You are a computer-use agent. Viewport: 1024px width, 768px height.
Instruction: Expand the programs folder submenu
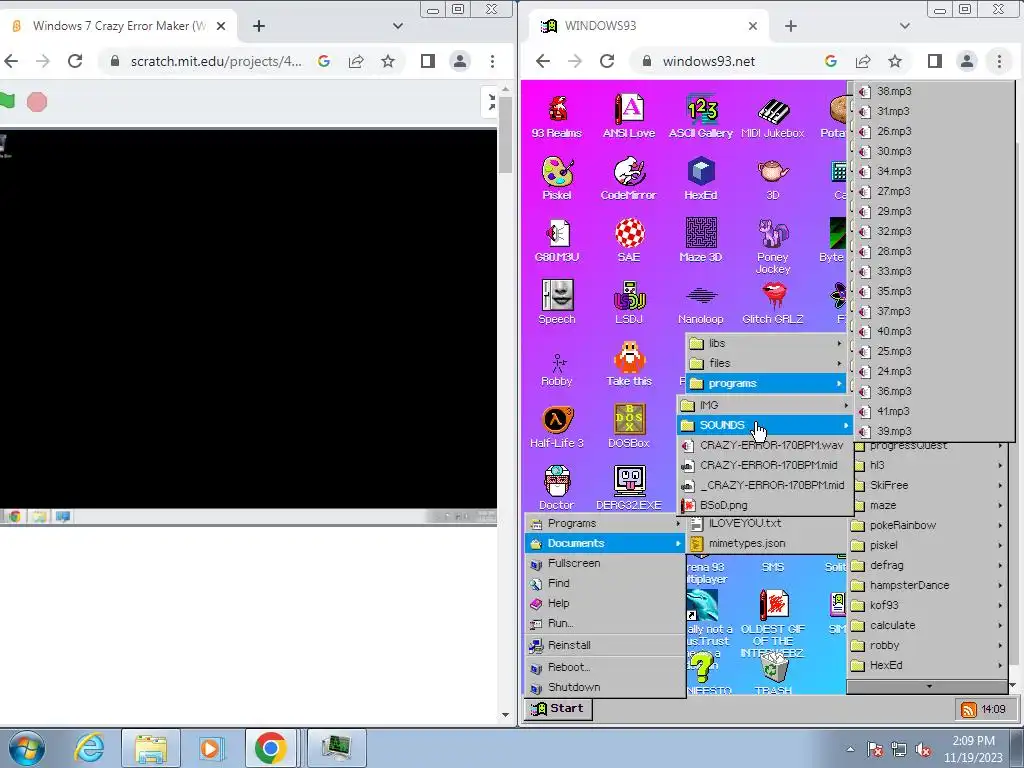(766, 383)
